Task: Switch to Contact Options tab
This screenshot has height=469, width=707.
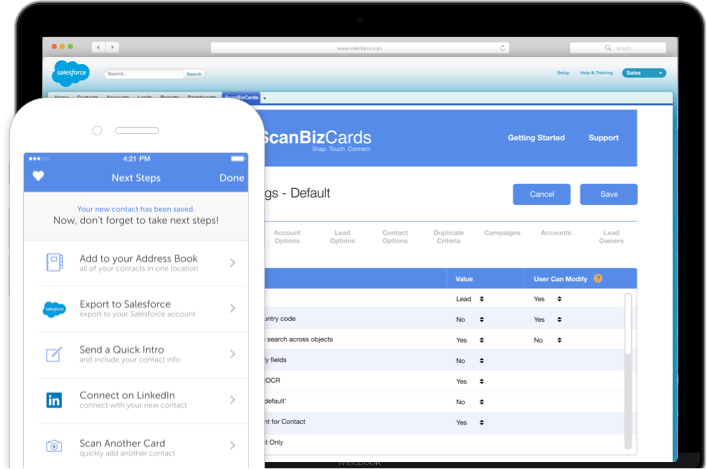Action: pos(395,237)
